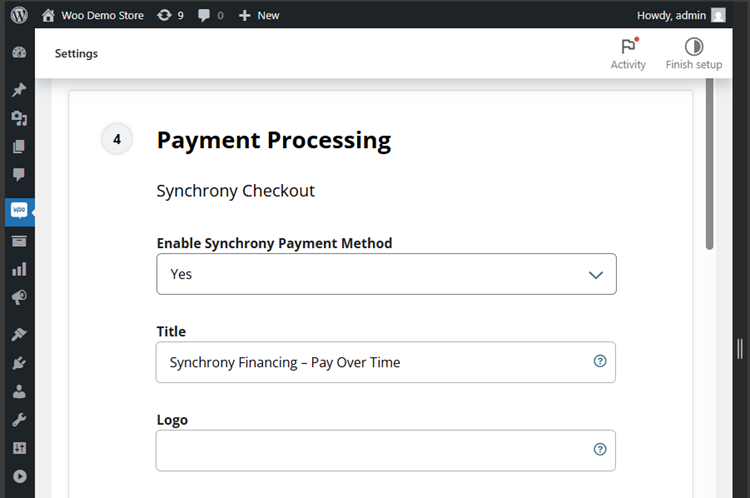Click help icon in Logo field

pos(600,450)
